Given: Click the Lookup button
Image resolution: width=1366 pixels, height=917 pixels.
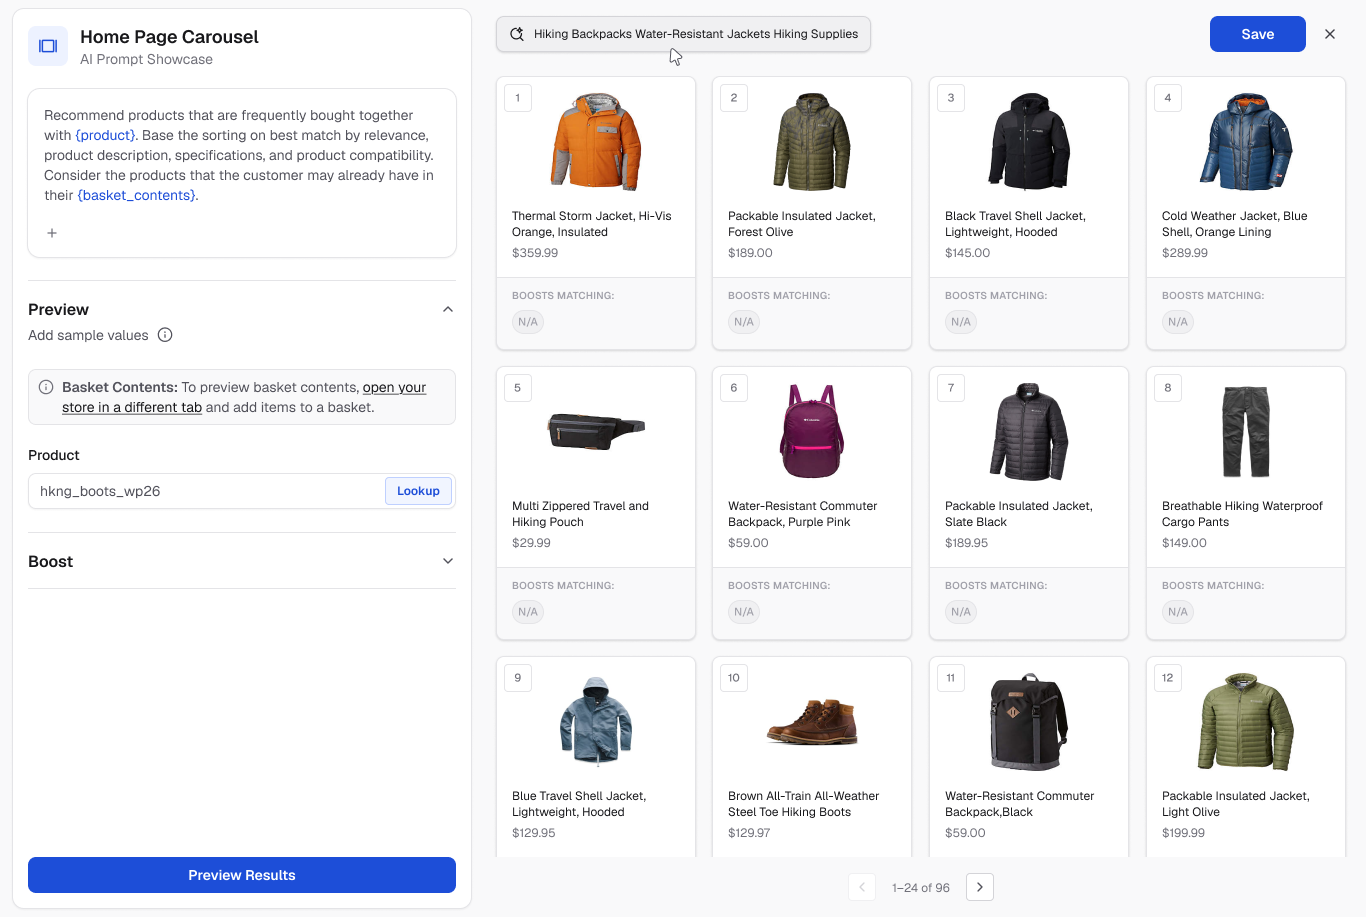Looking at the screenshot, I should coord(418,491).
